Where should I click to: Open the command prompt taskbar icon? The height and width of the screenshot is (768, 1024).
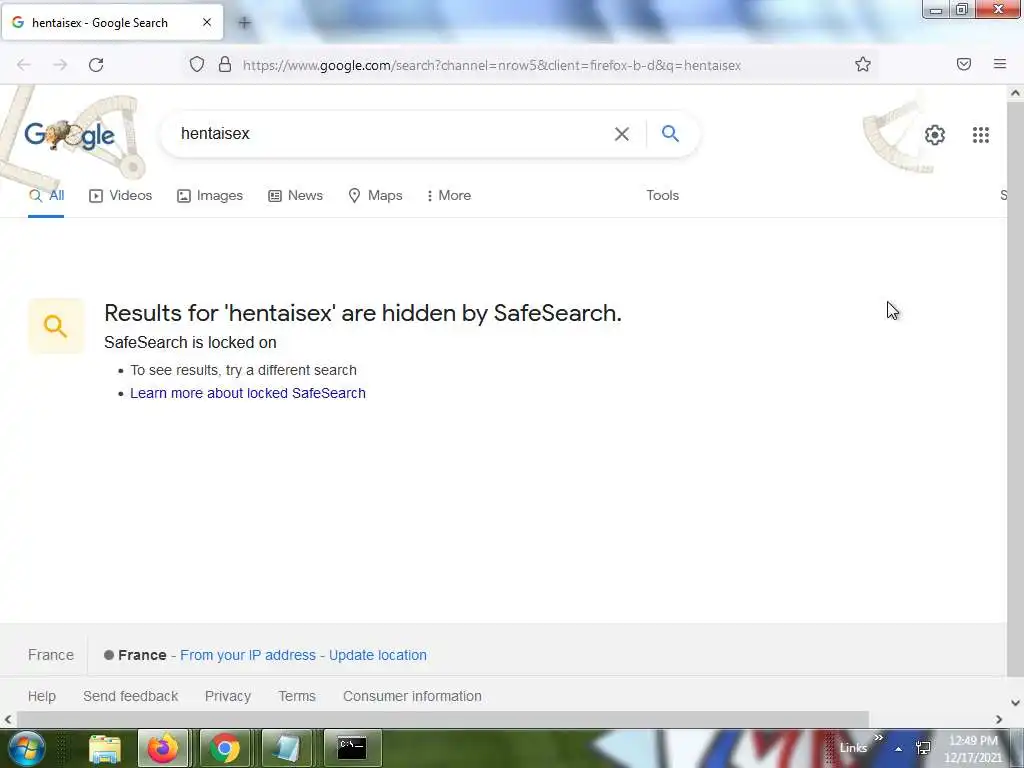coord(351,748)
